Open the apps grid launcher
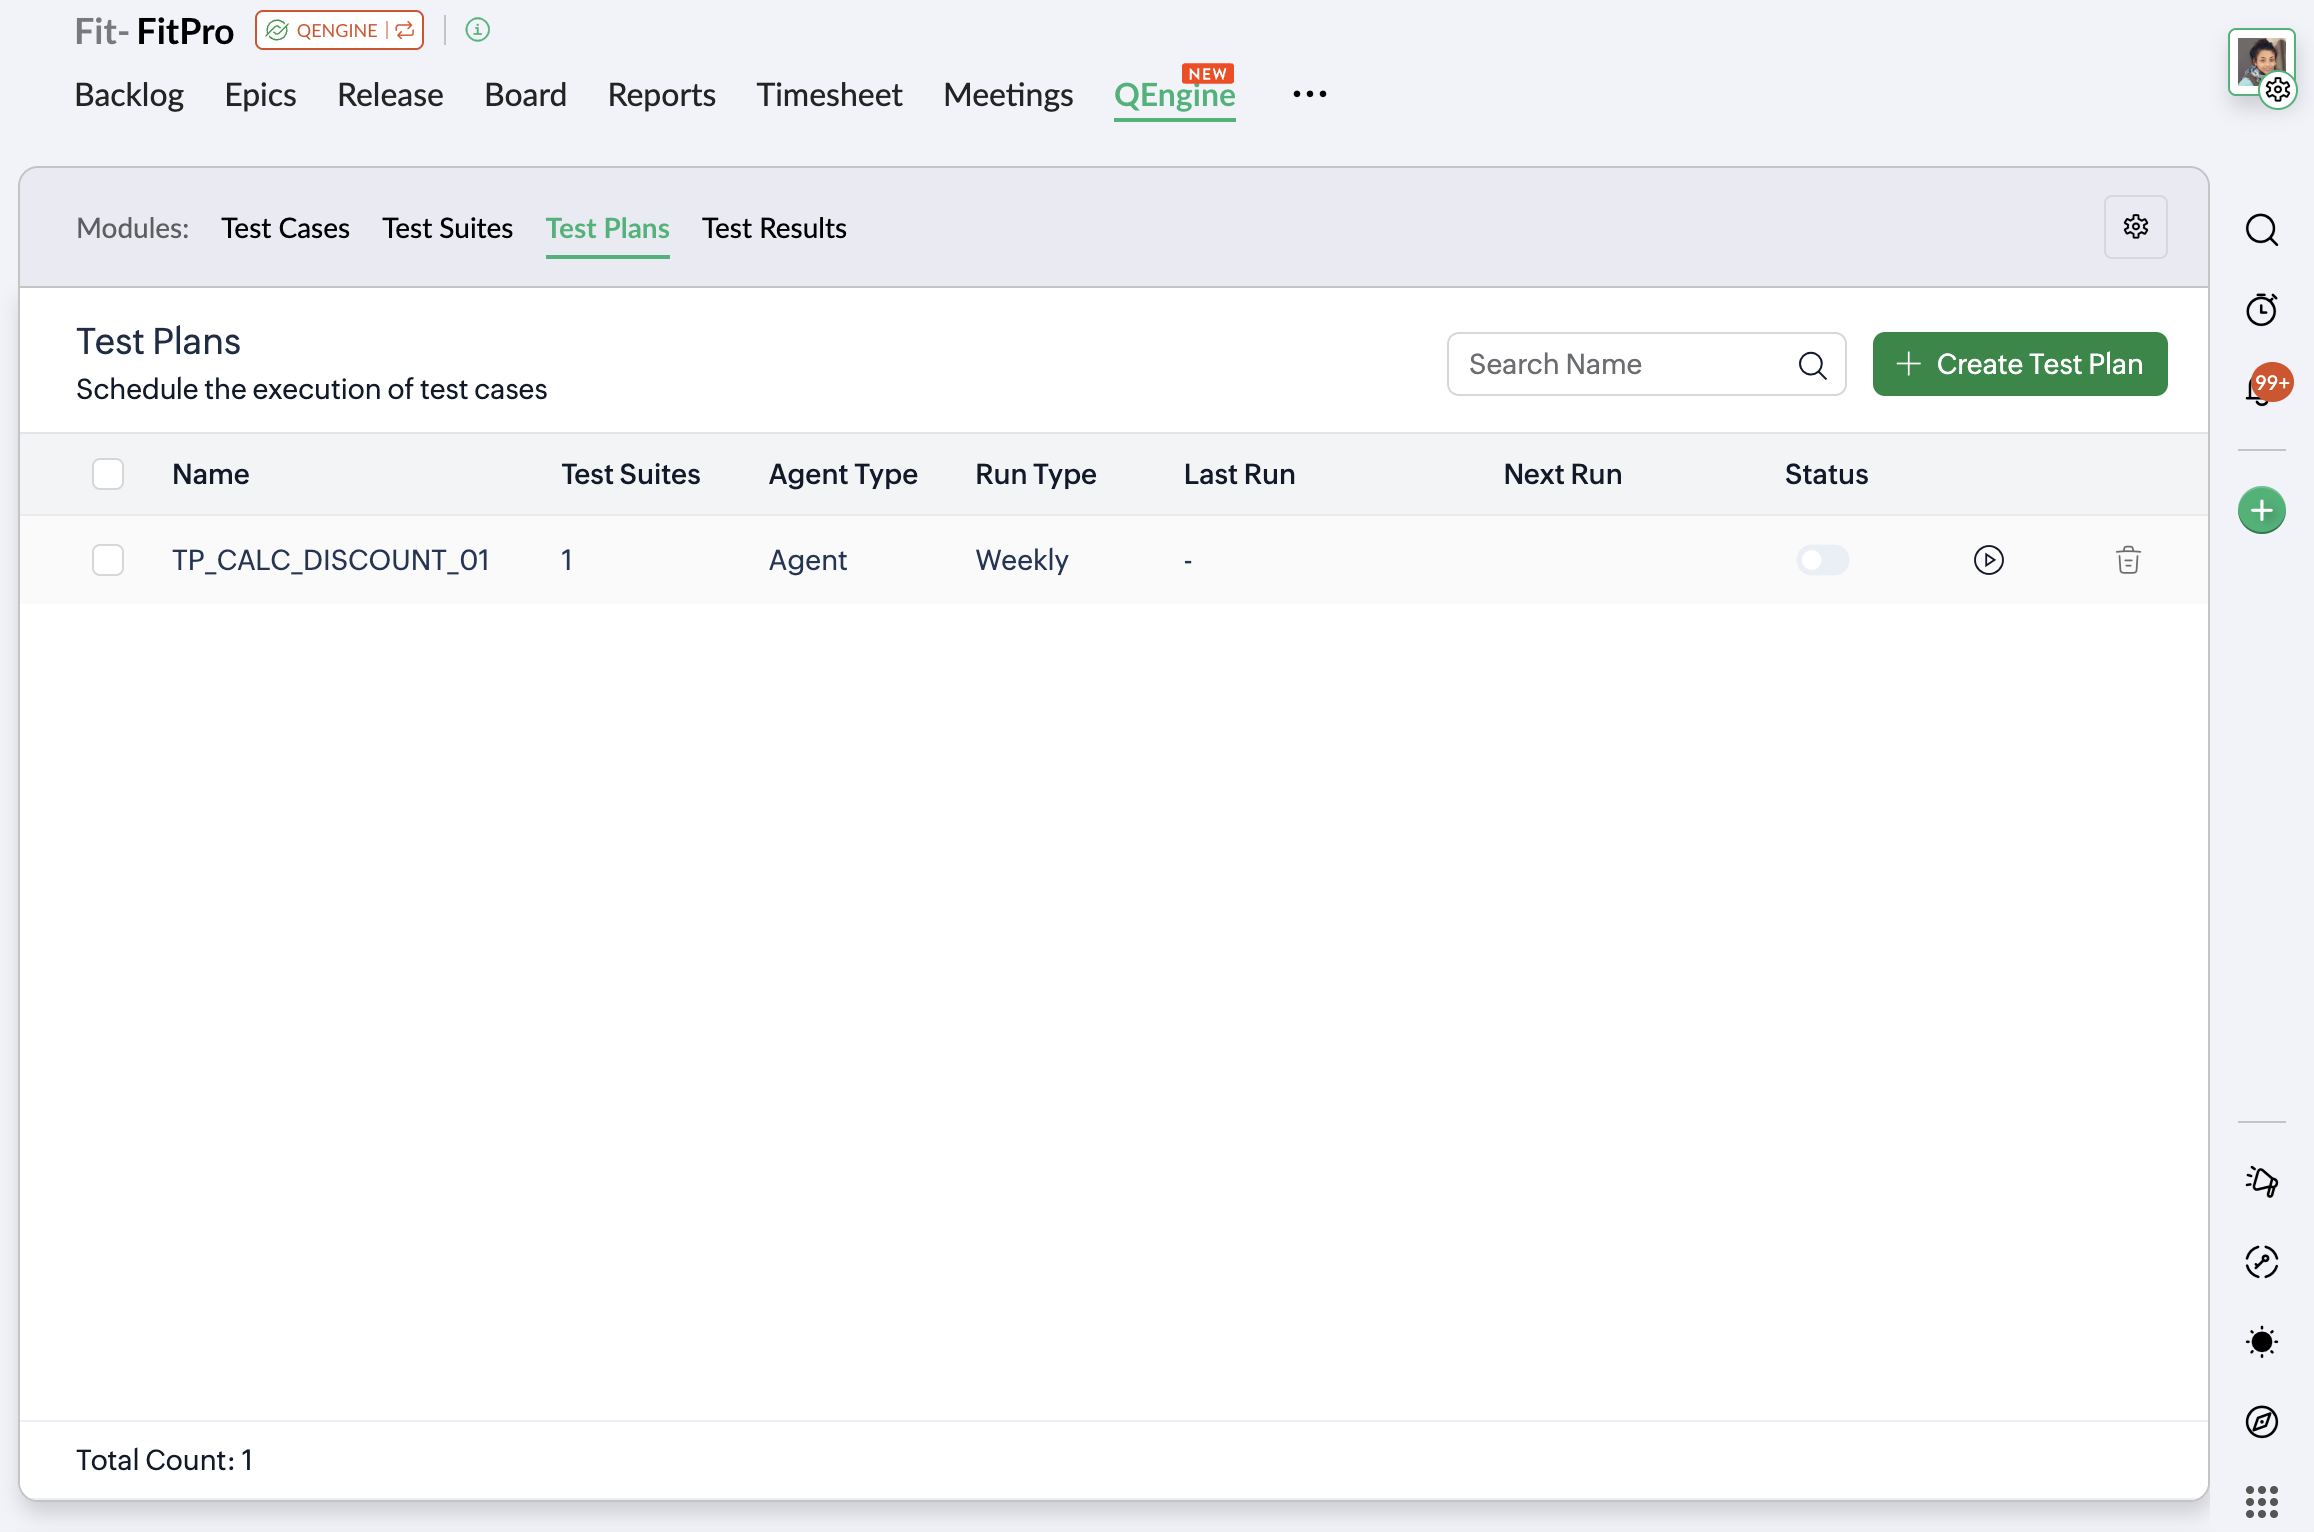The image size is (2314, 1532). [2261, 1501]
